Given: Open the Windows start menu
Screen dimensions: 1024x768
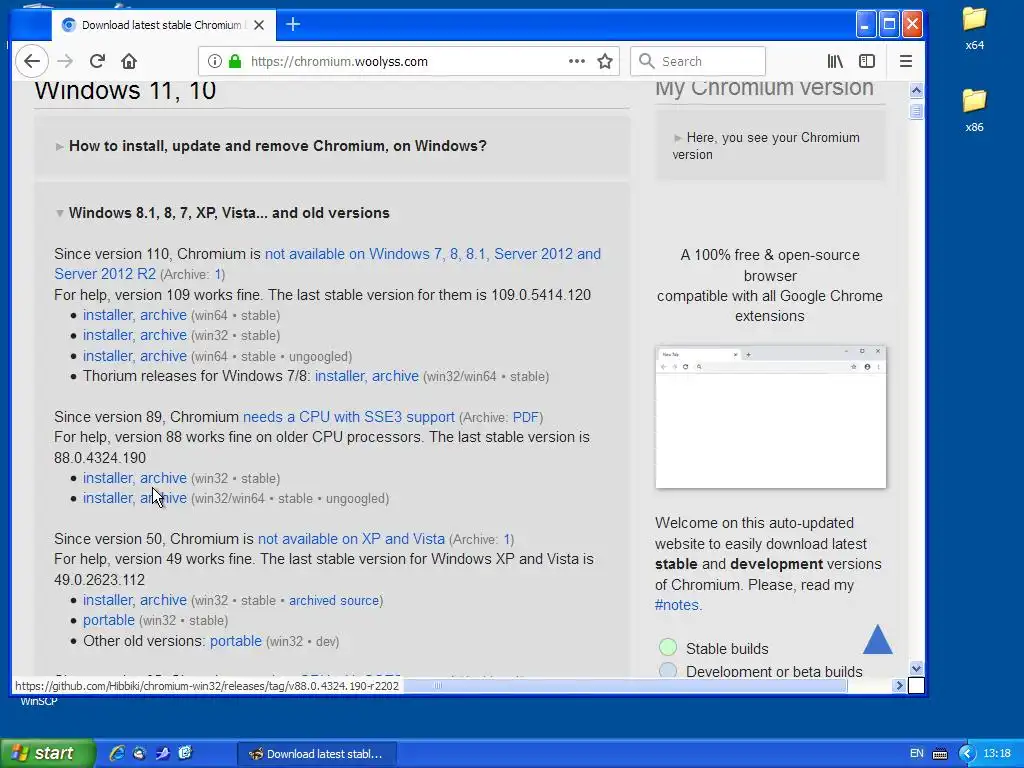Looking at the screenshot, I should pos(48,753).
